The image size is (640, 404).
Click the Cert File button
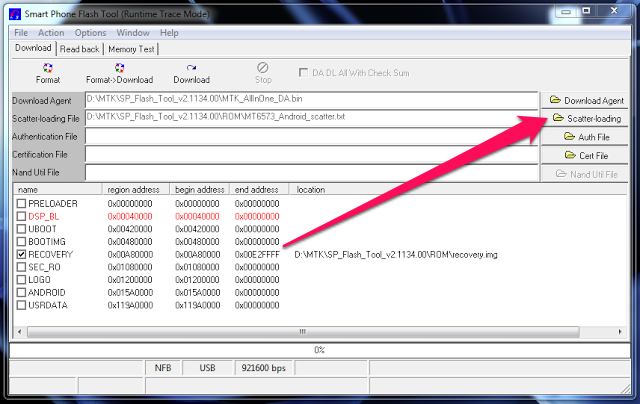tap(585, 155)
